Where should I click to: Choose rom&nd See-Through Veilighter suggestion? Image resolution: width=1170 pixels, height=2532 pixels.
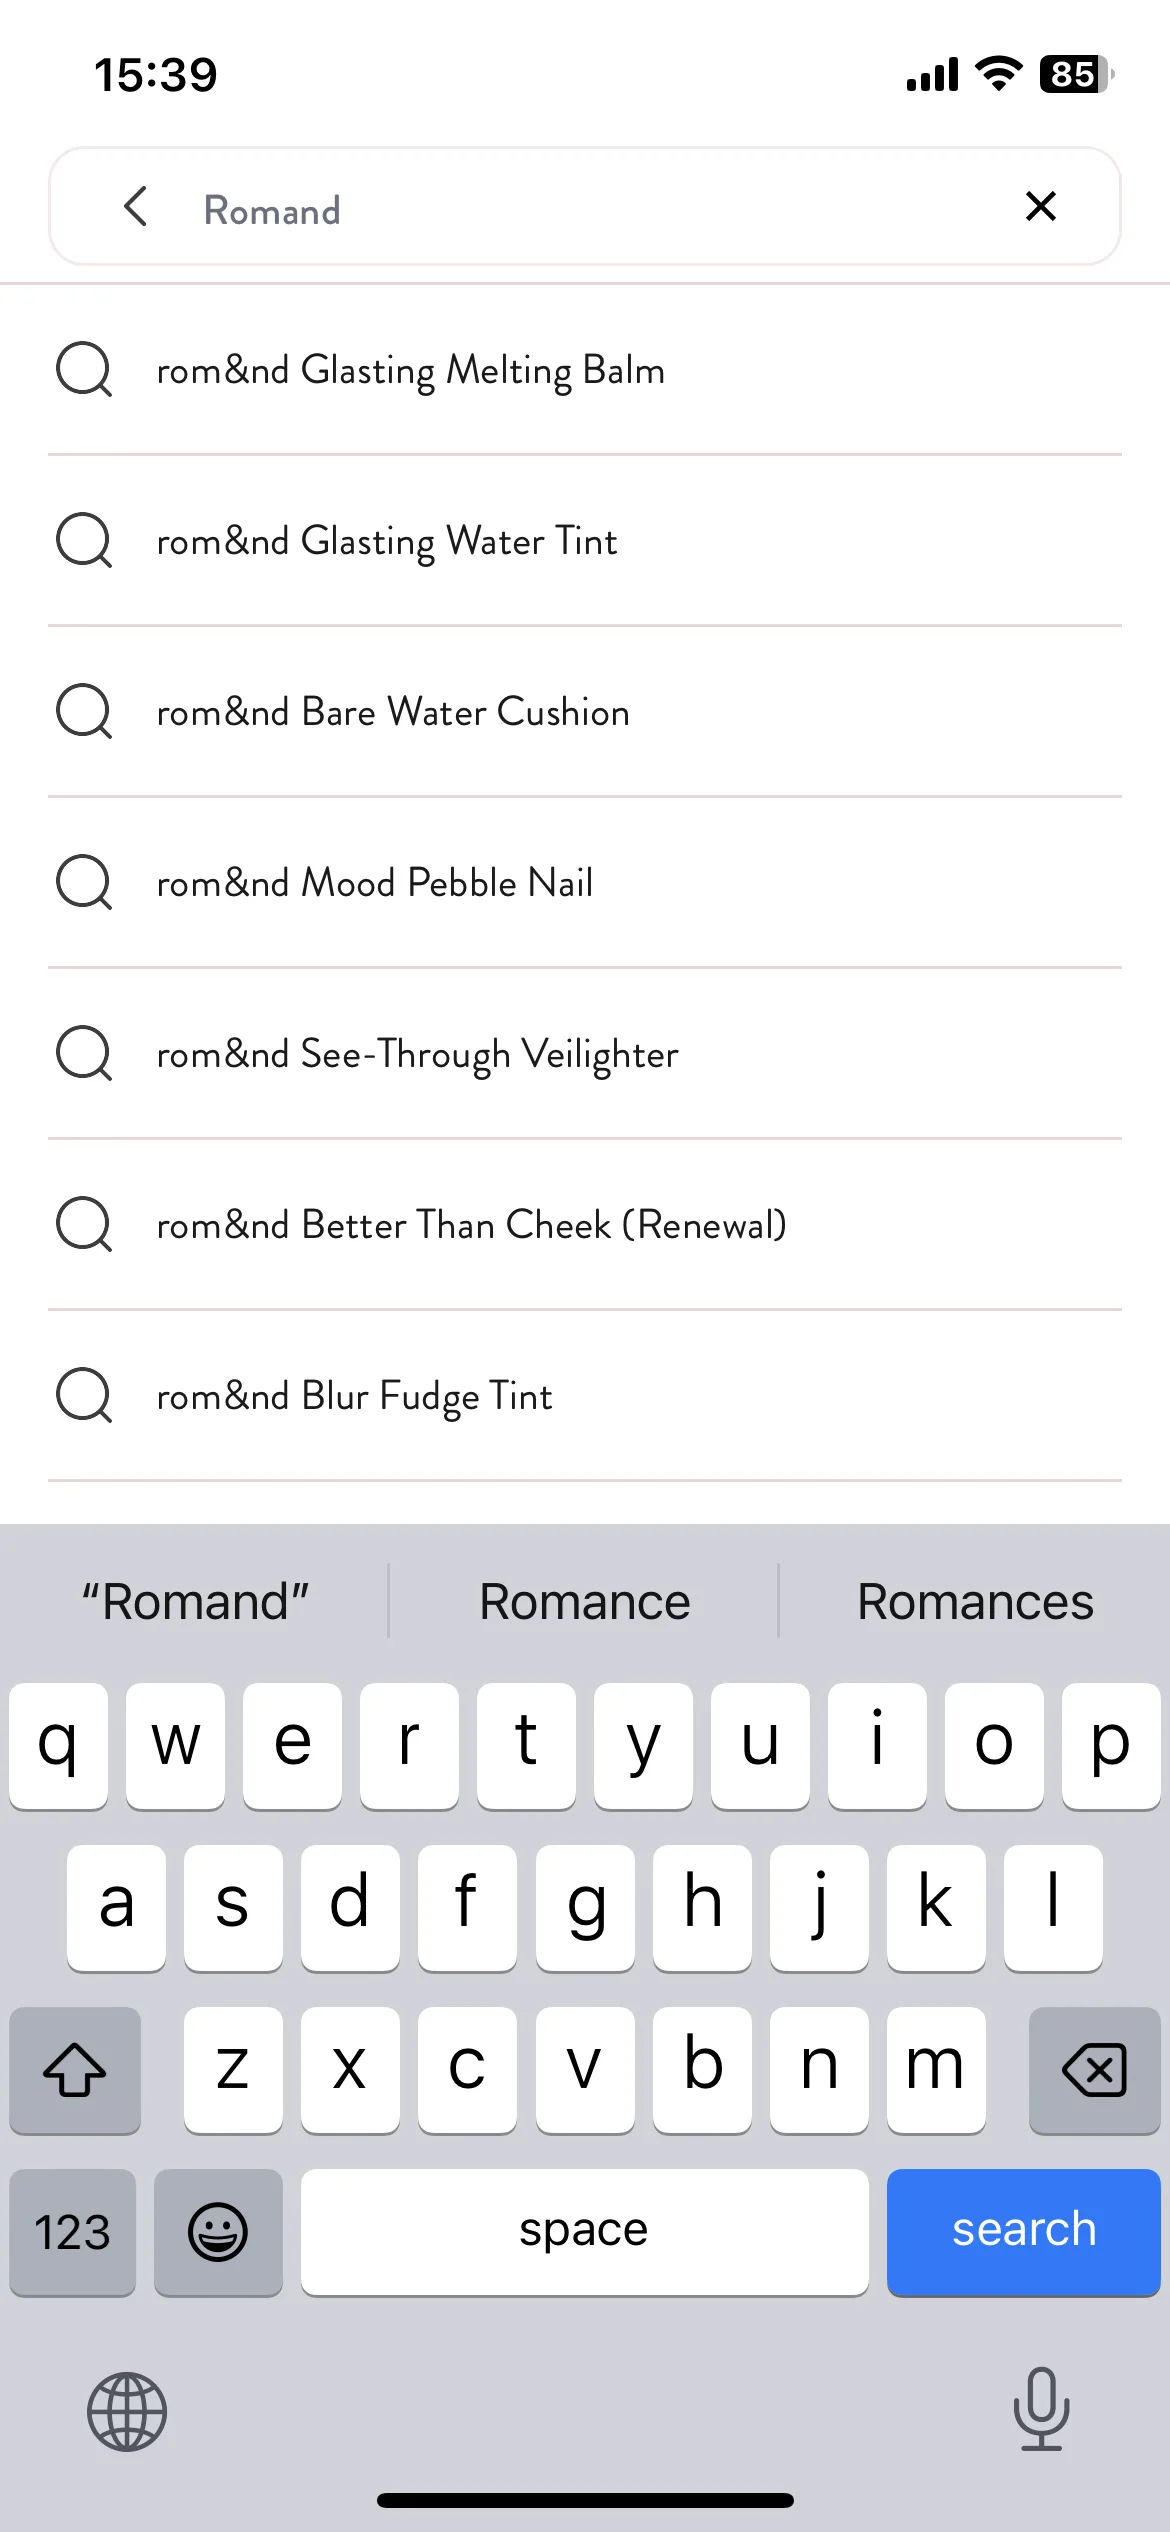click(585, 1054)
